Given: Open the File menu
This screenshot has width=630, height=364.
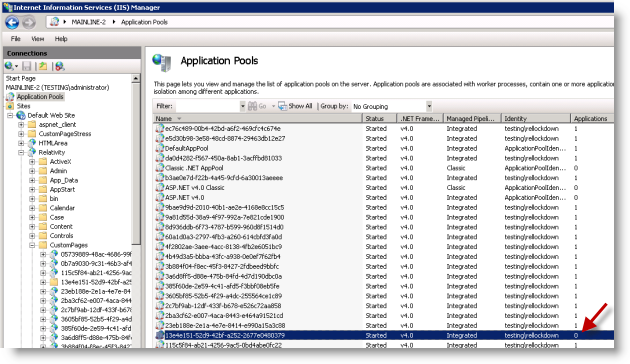Looking at the screenshot, I should tap(16, 39).
